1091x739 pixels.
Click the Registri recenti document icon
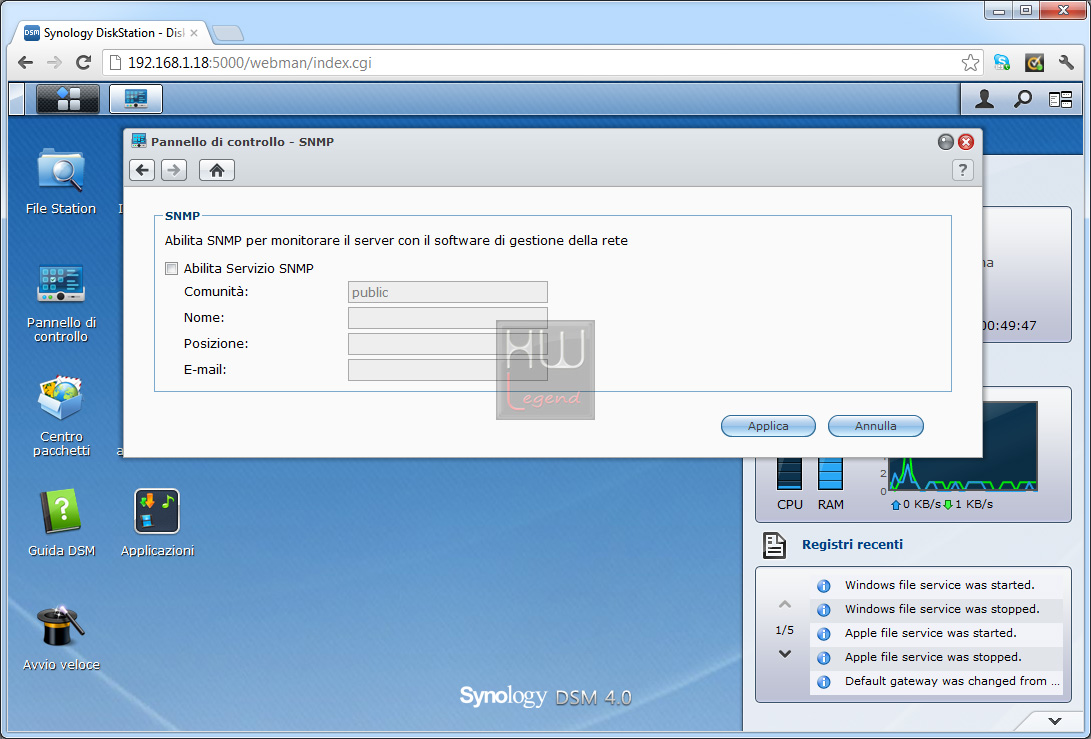click(774, 546)
